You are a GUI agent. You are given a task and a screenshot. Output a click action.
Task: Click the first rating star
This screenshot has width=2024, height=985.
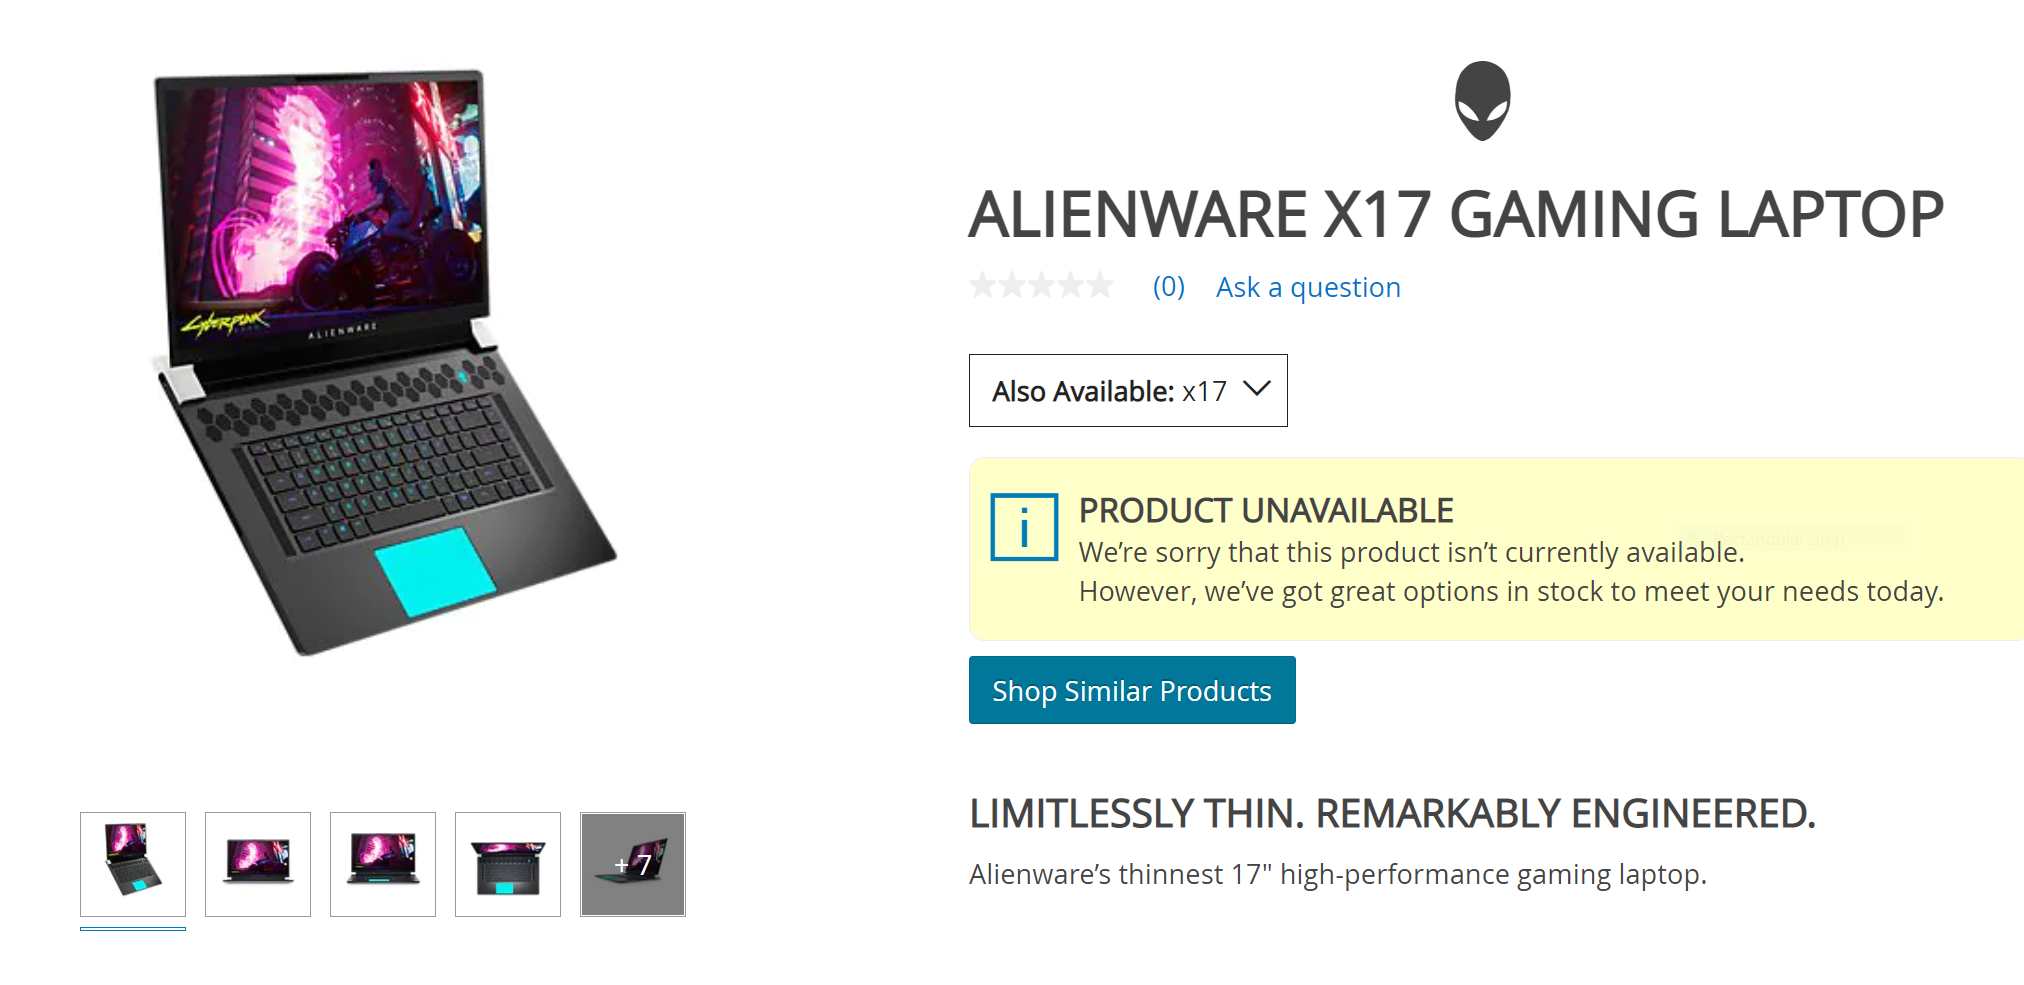pos(983,286)
